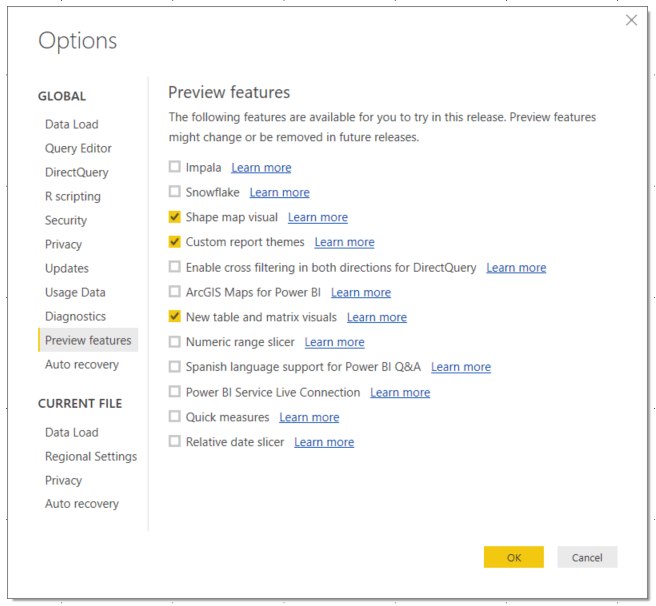Image resolution: width=656 pixels, height=606 pixels.
Task: Open R scripting settings
Action: point(73,196)
